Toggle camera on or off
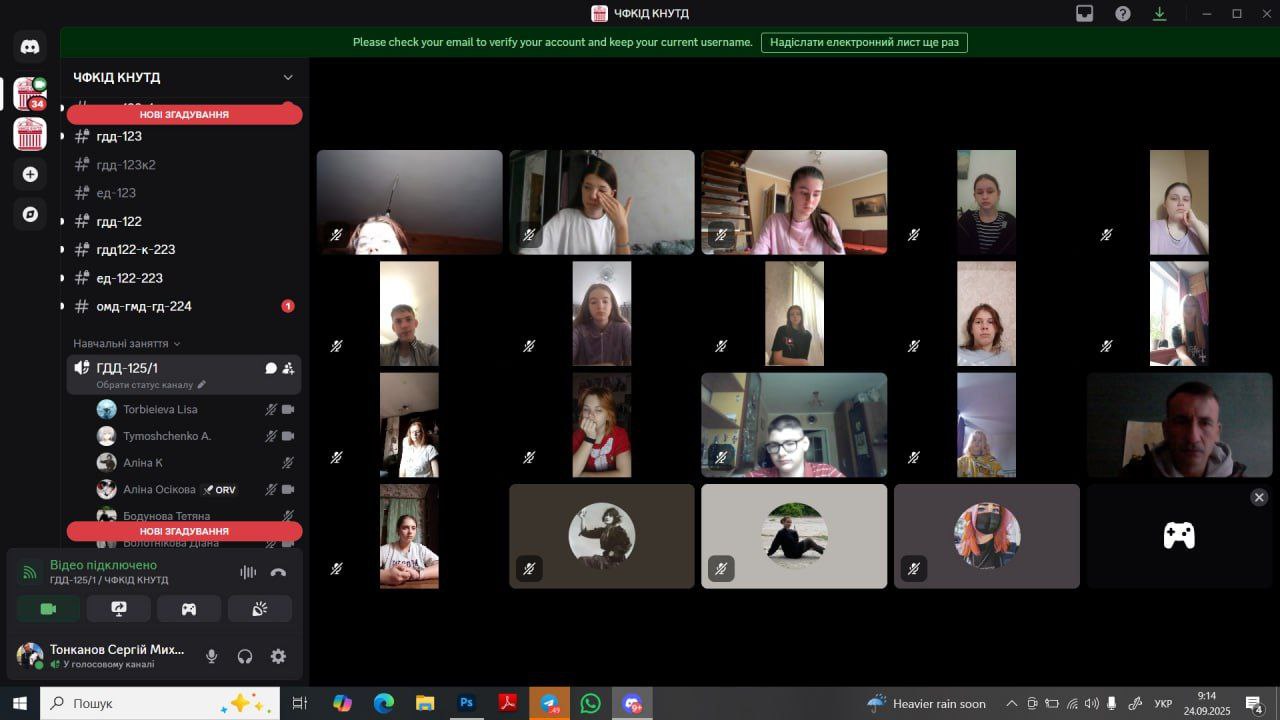The width and height of the screenshot is (1280, 720). (x=48, y=608)
